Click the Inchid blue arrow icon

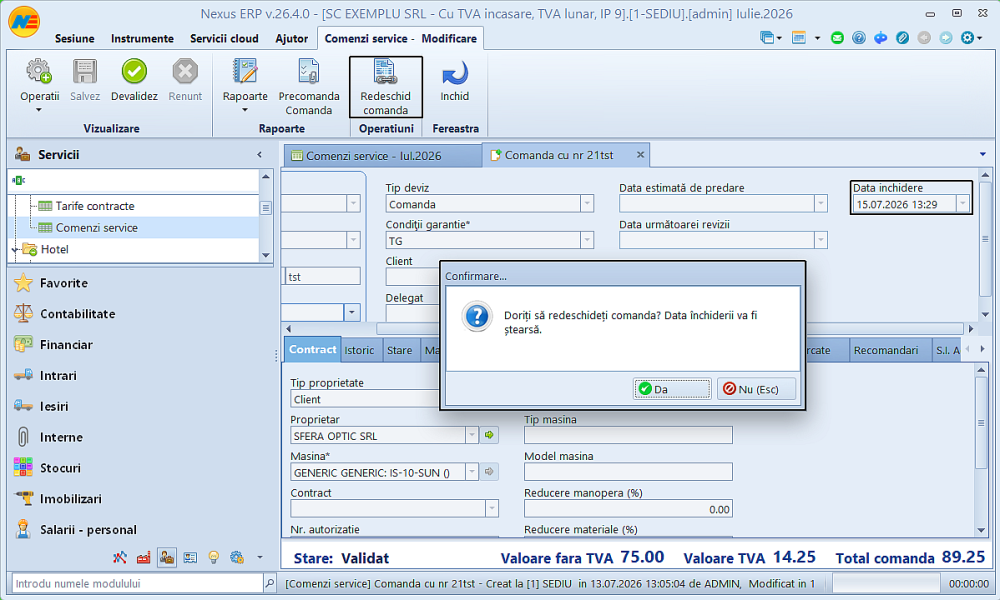tap(454, 73)
